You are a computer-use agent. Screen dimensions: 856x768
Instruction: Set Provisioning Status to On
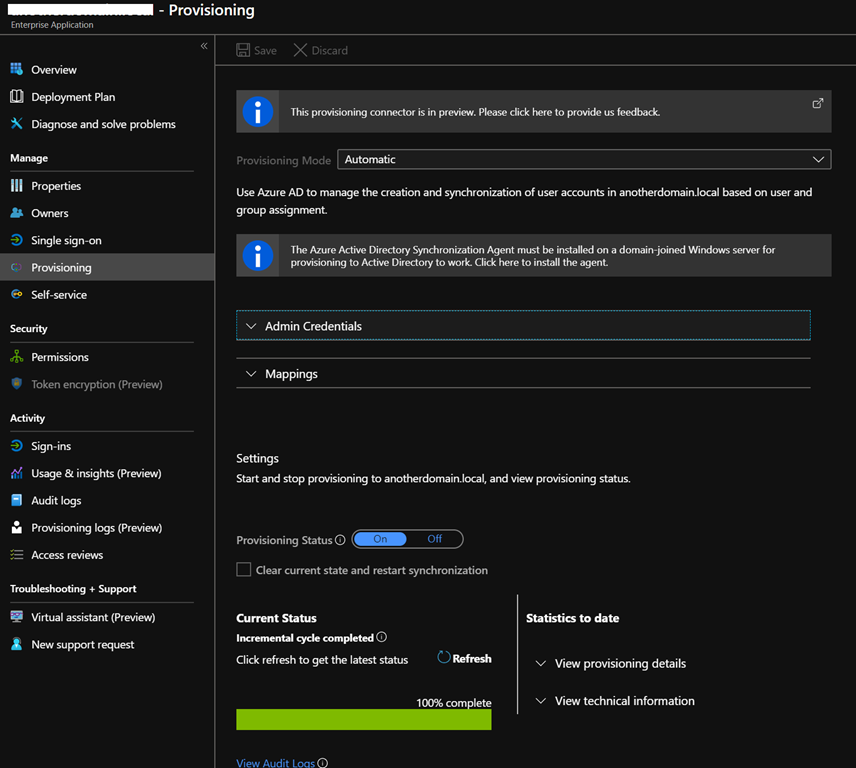(x=380, y=539)
